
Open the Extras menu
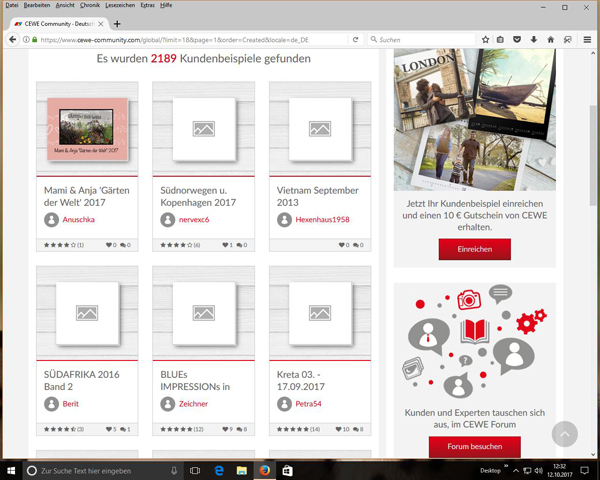coord(147,5)
